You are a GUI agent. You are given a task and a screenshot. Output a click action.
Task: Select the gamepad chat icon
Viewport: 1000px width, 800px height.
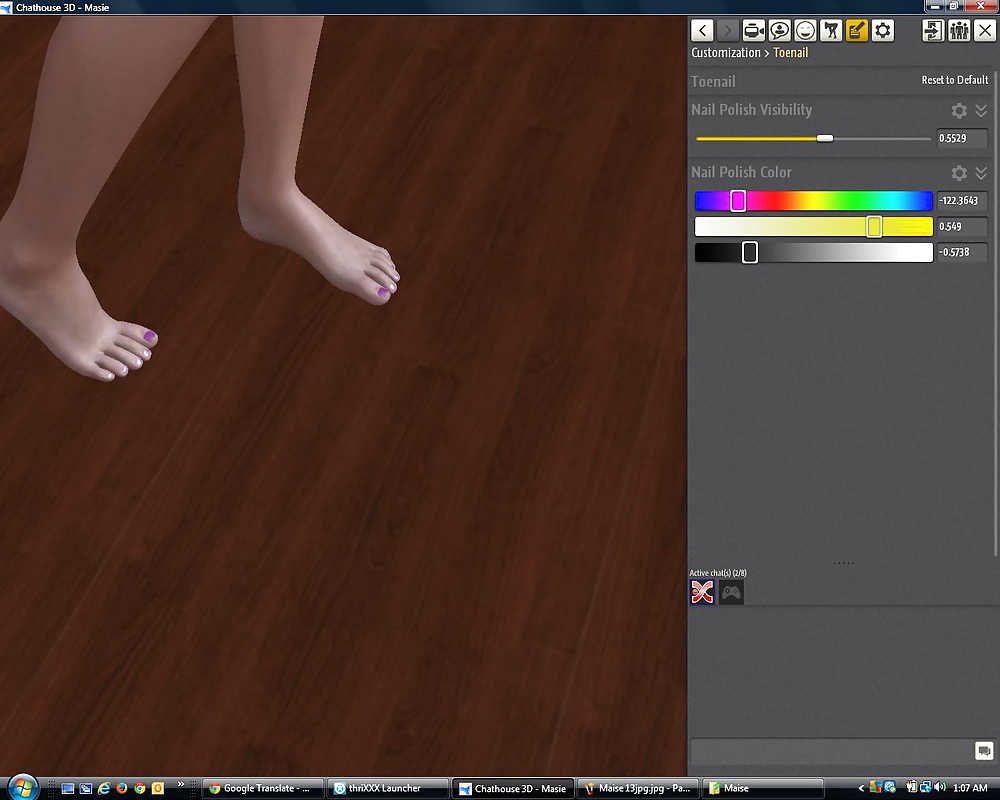click(732, 593)
